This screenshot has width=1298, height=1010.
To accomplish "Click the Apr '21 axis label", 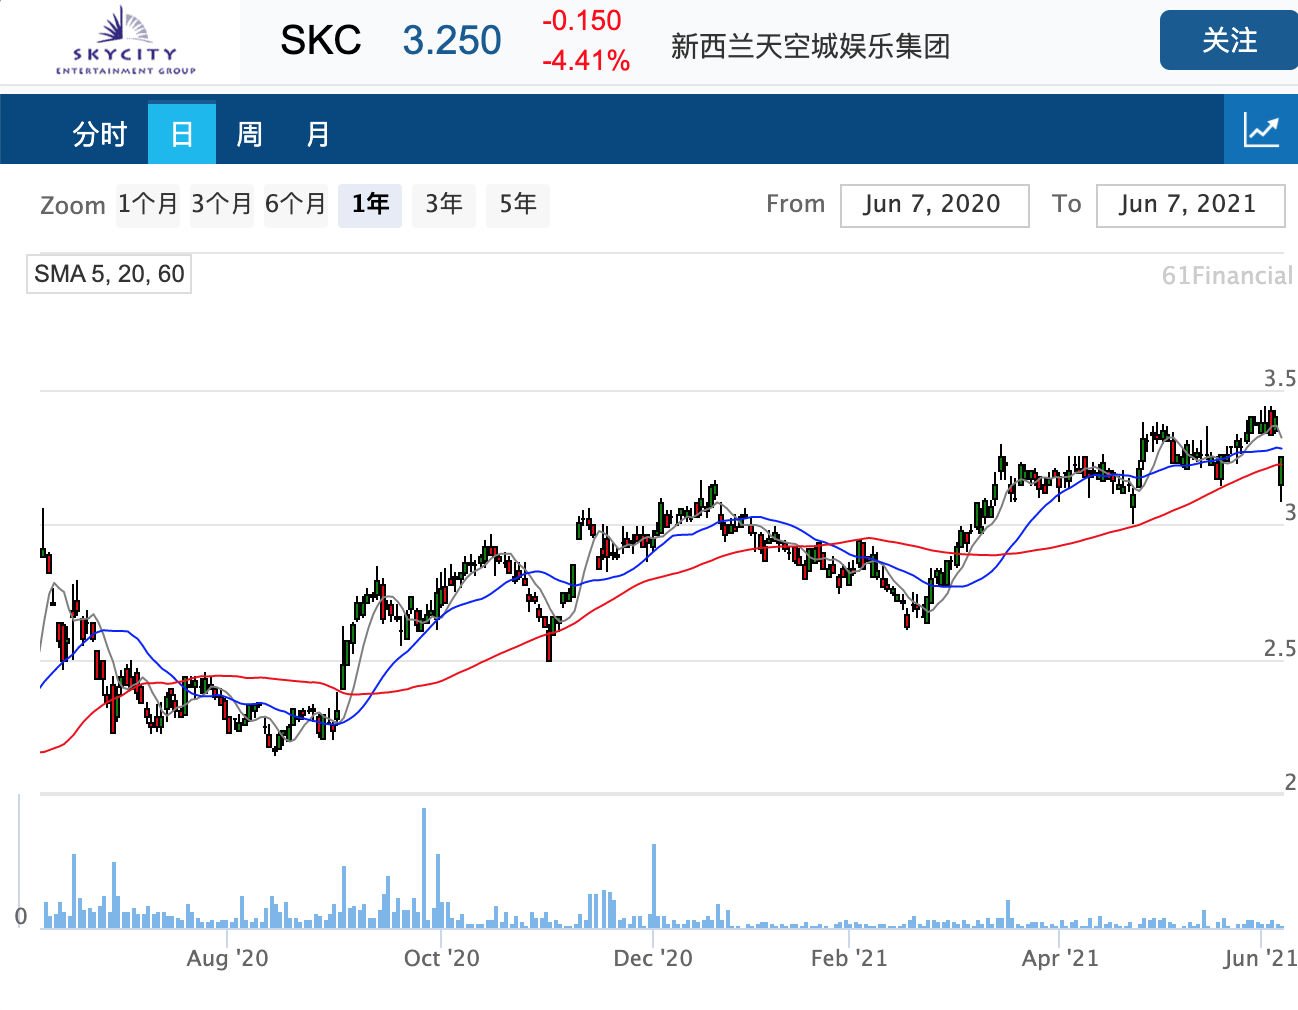I will pyautogui.click(x=1060, y=958).
